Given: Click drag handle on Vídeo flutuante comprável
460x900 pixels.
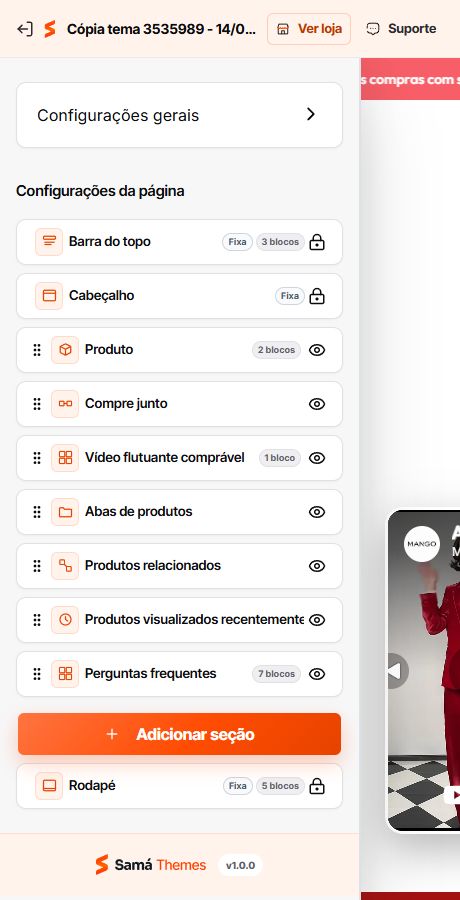Looking at the screenshot, I should click(x=37, y=458).
